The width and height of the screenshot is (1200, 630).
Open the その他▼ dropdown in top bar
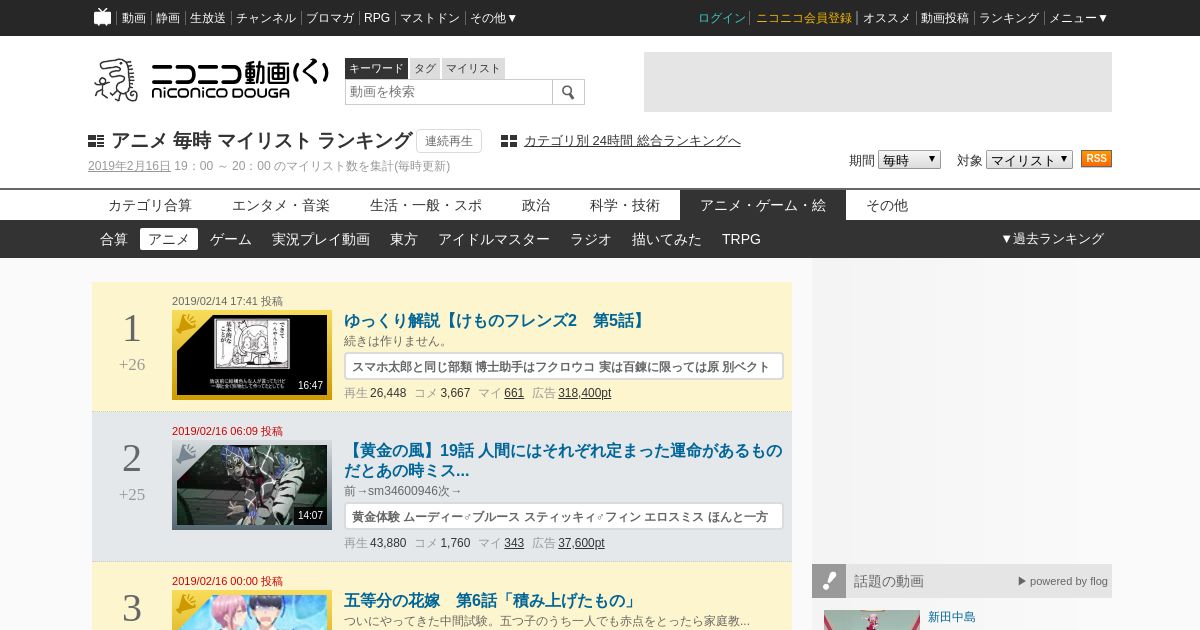pos(494,18)
